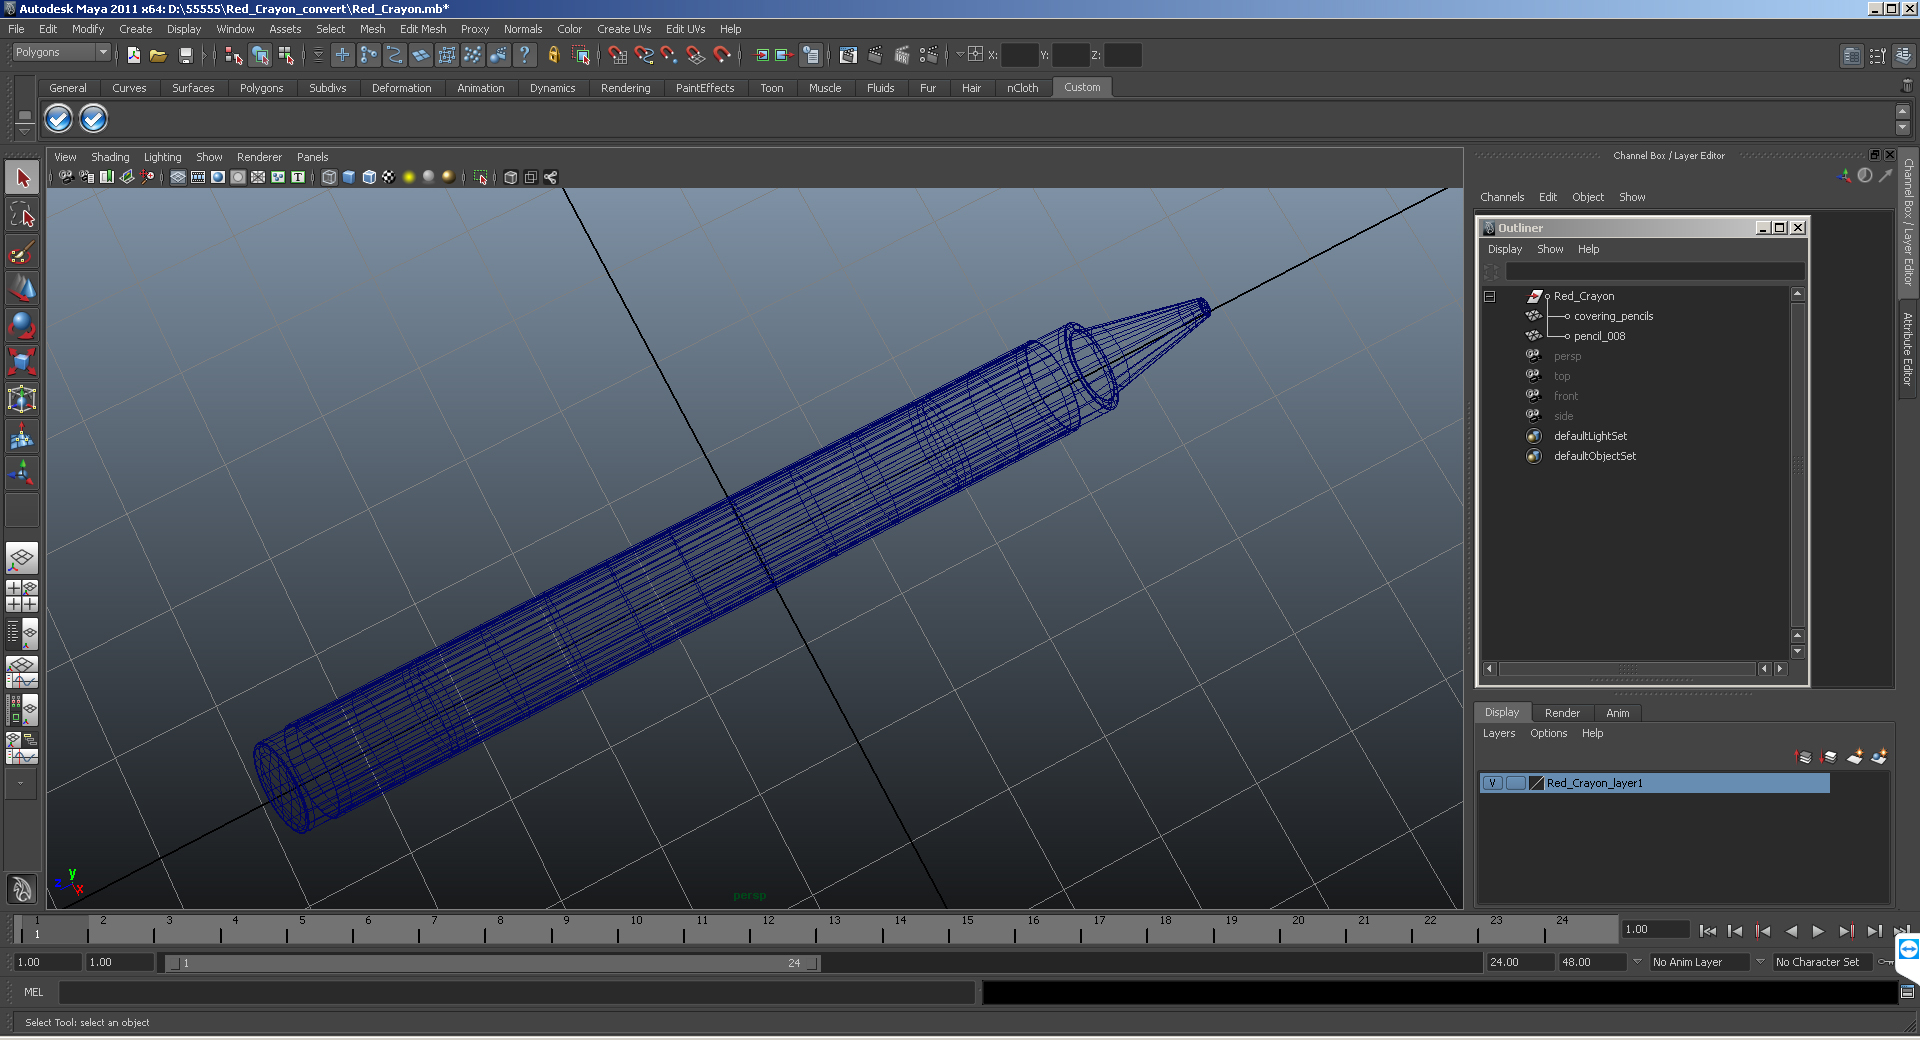The width and height of the screenshot is (1920, 1040).
Task: Enable snap to grids magnet icon
Action: [x=617, y=55]
